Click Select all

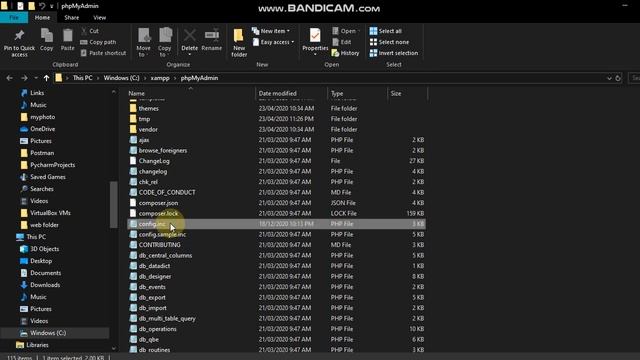coord(385,31)
